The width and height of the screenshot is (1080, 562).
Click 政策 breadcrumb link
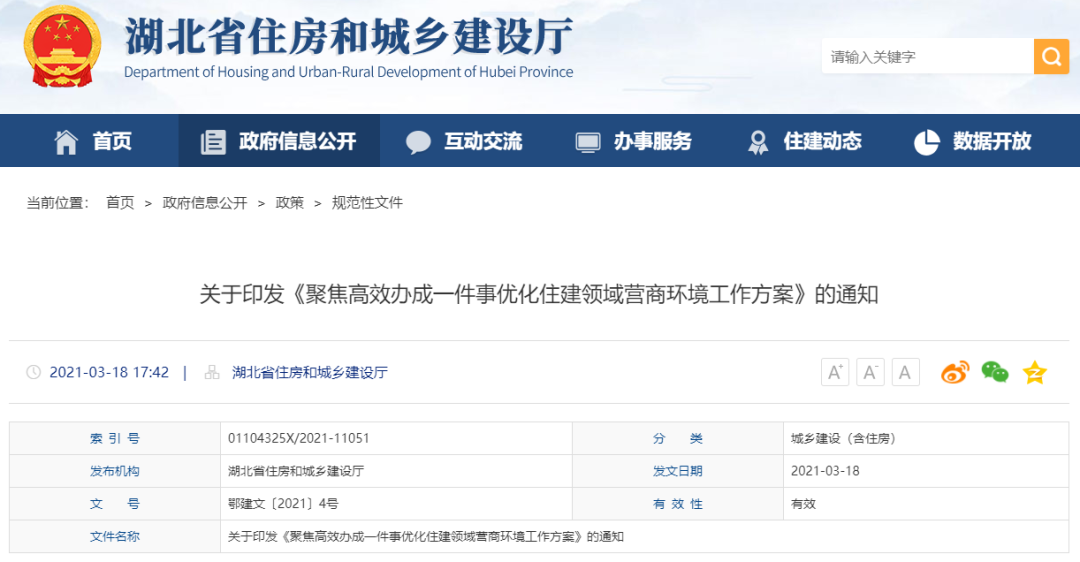pos(290,203)
